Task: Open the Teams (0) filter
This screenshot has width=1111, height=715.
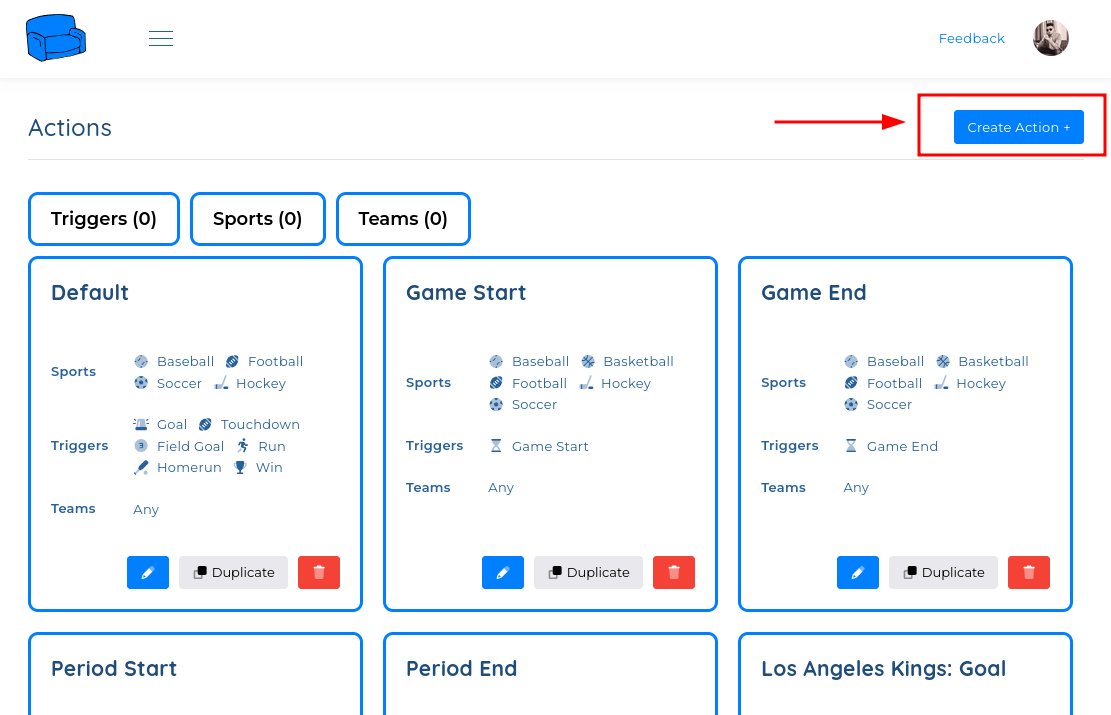Action: 403,219
